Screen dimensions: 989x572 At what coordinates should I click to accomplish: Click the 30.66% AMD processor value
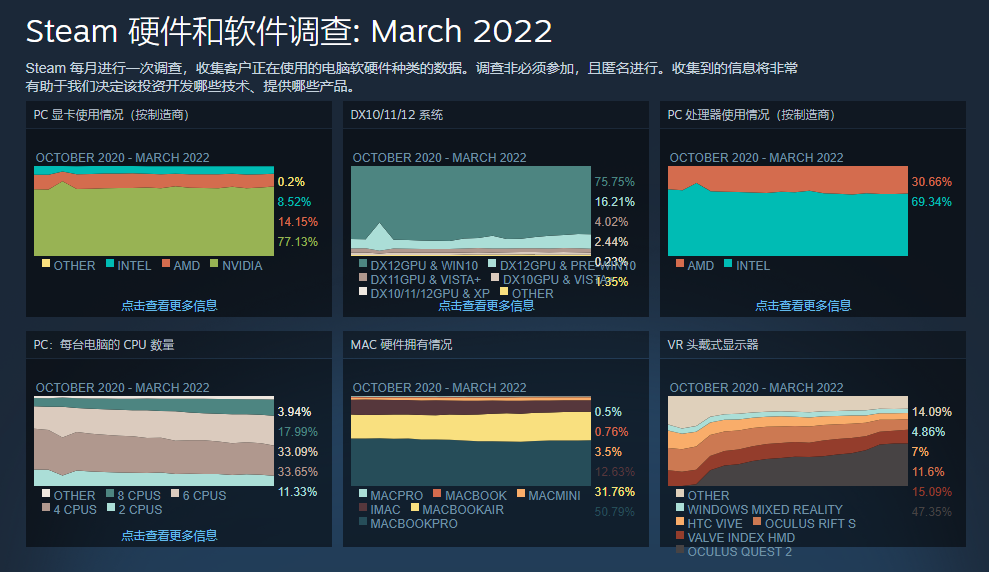[932, 182]
